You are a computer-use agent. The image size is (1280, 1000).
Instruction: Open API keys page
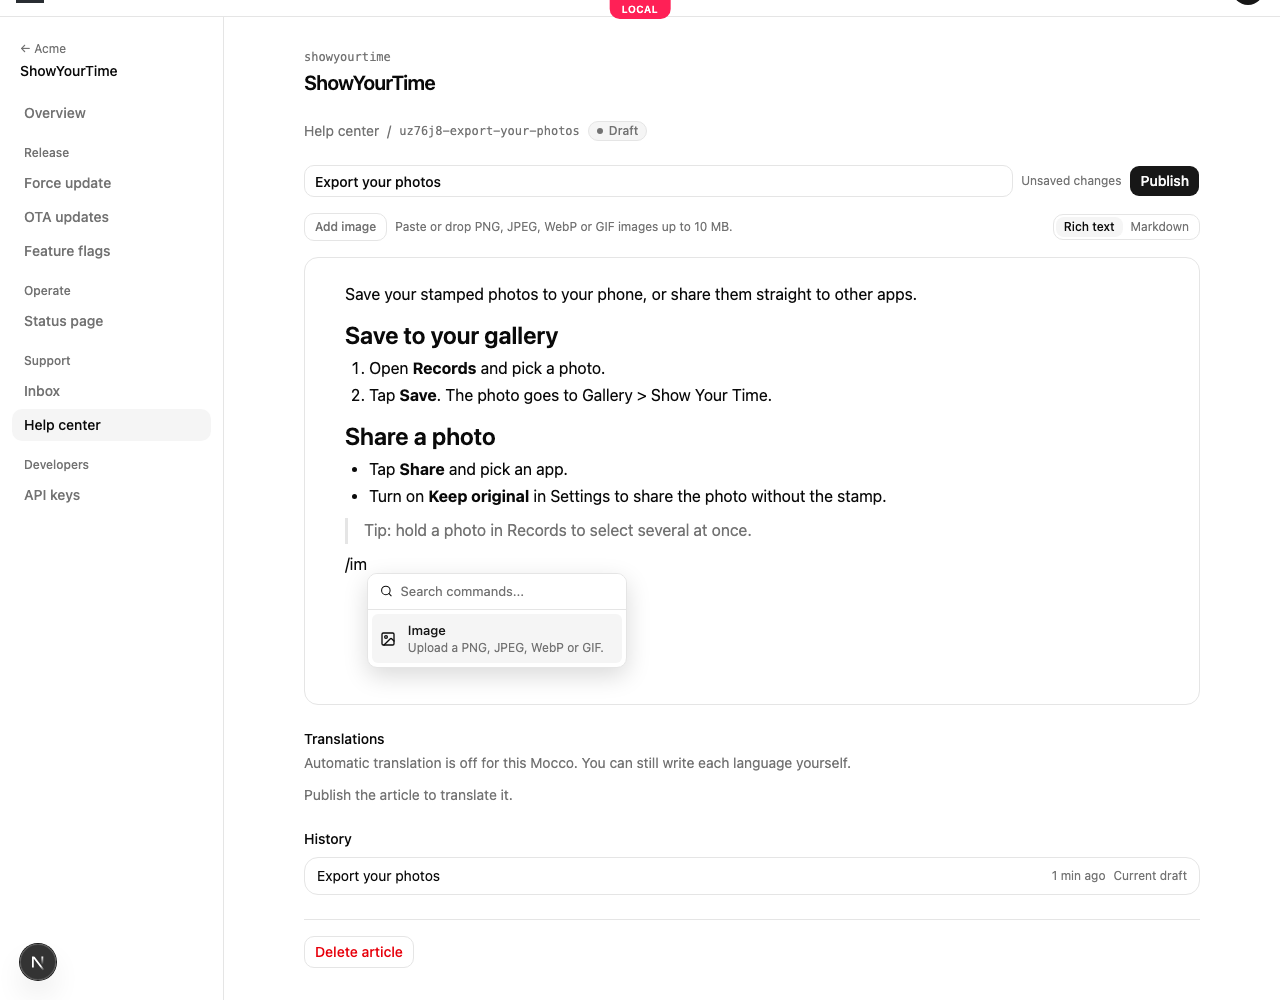[52, 495]
